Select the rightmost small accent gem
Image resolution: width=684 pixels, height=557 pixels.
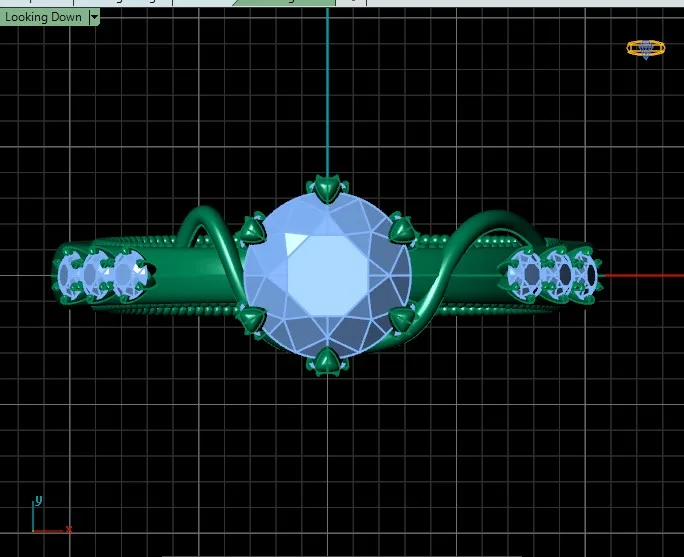(586, 275)
